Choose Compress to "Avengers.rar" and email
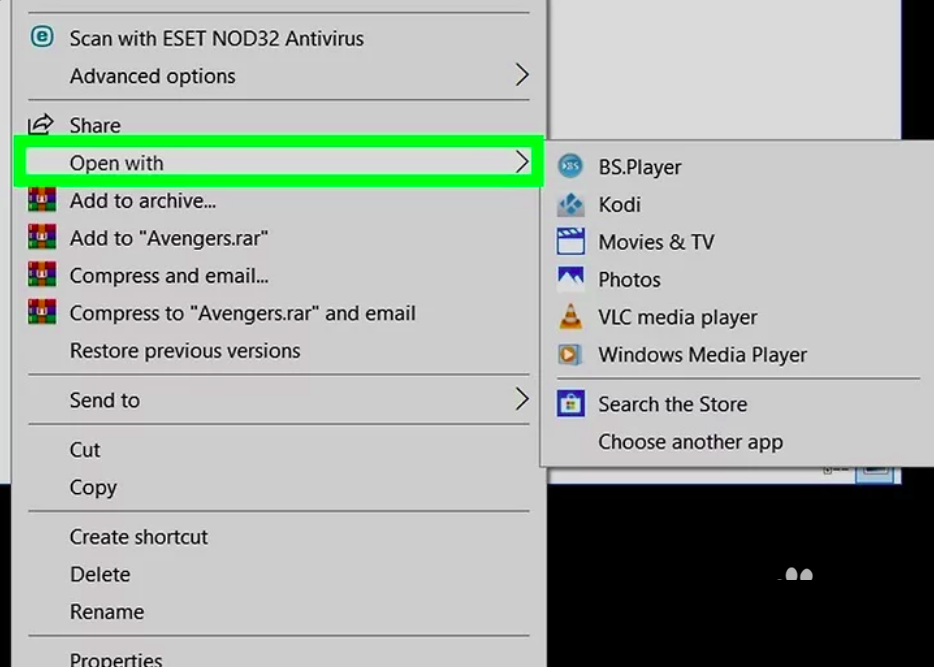This screenshot has height=667, width=934. [x=279, y=313]
